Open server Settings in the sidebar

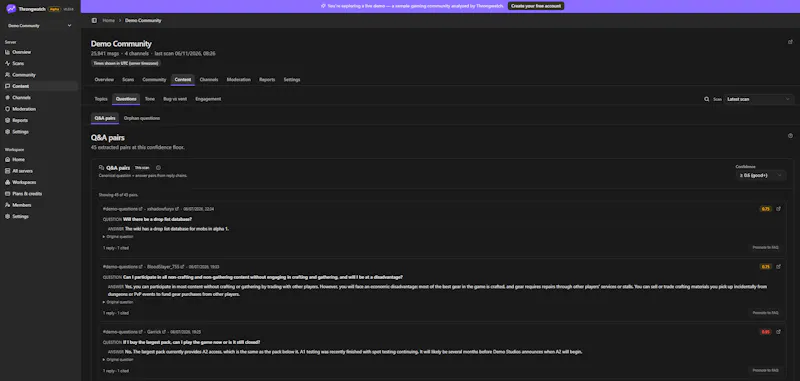20,132
